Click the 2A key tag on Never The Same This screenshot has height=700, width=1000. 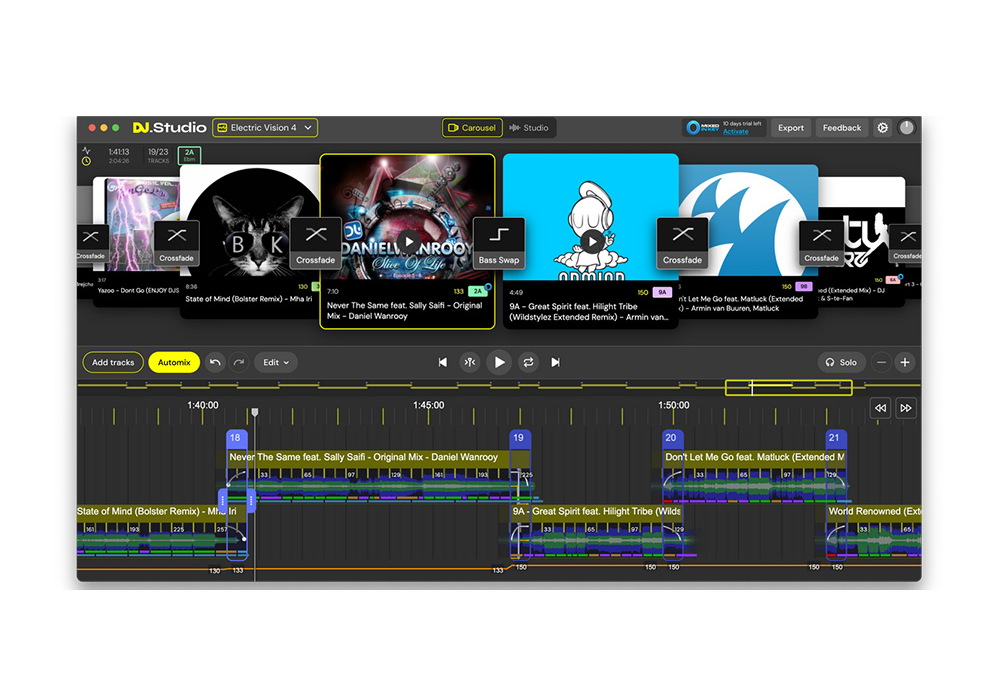click(x=477, y=291)
